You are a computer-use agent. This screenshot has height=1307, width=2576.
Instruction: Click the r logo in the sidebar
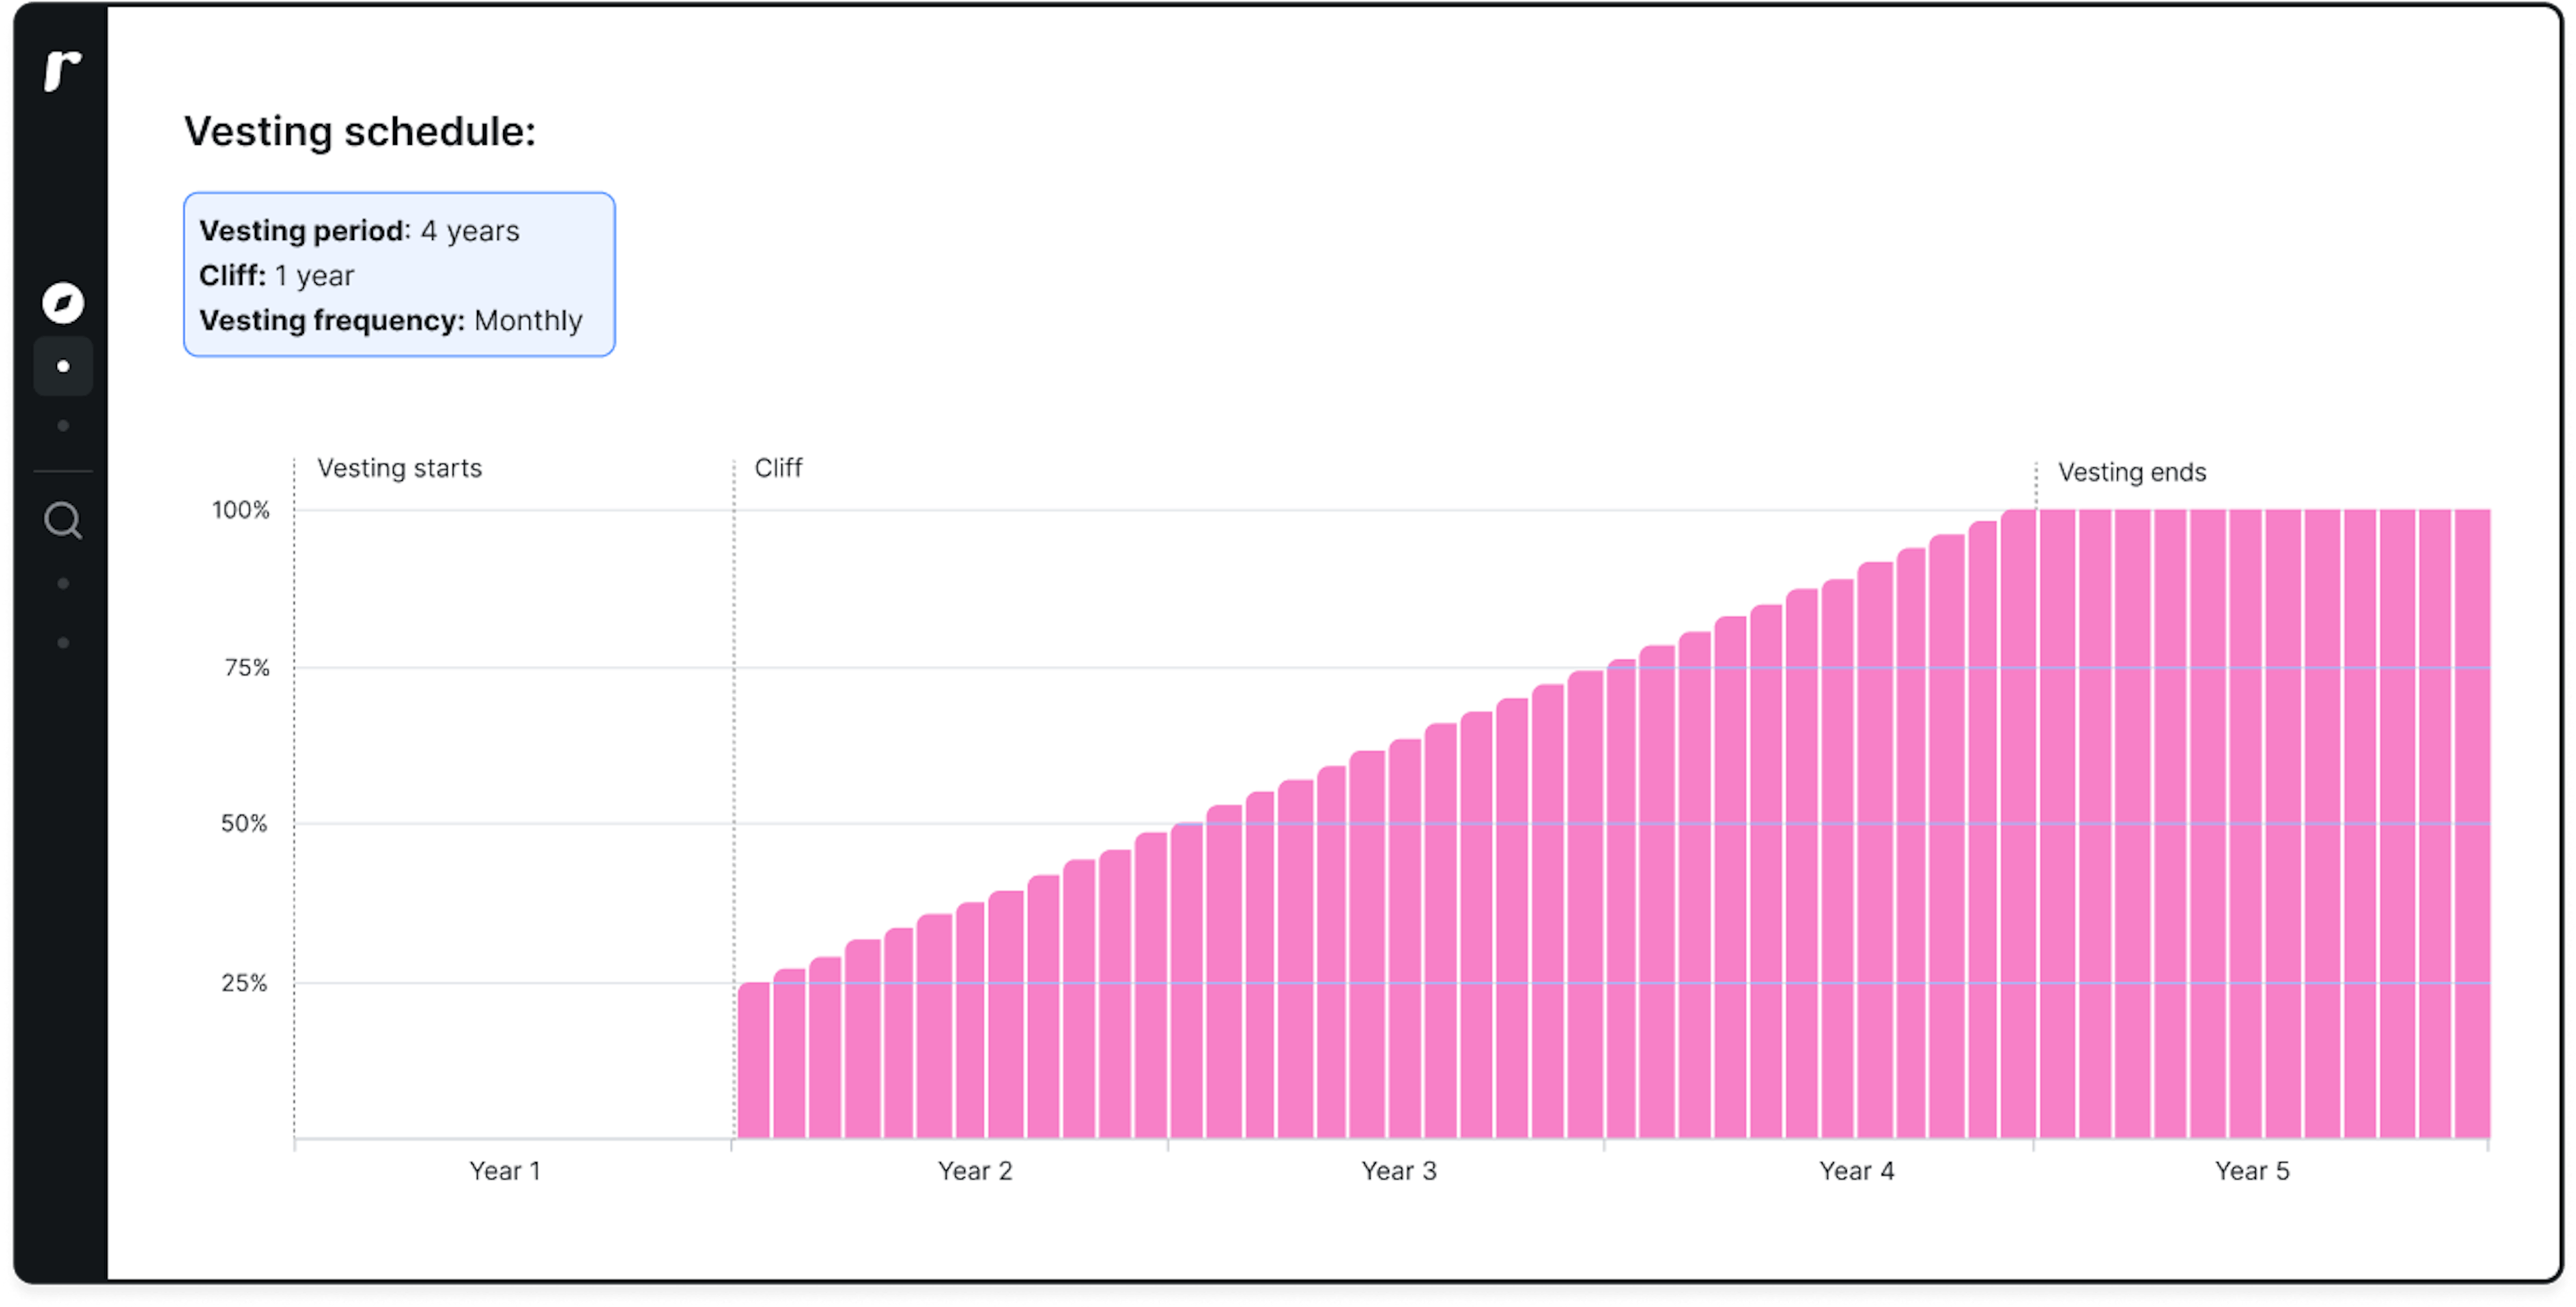[63, 70]
